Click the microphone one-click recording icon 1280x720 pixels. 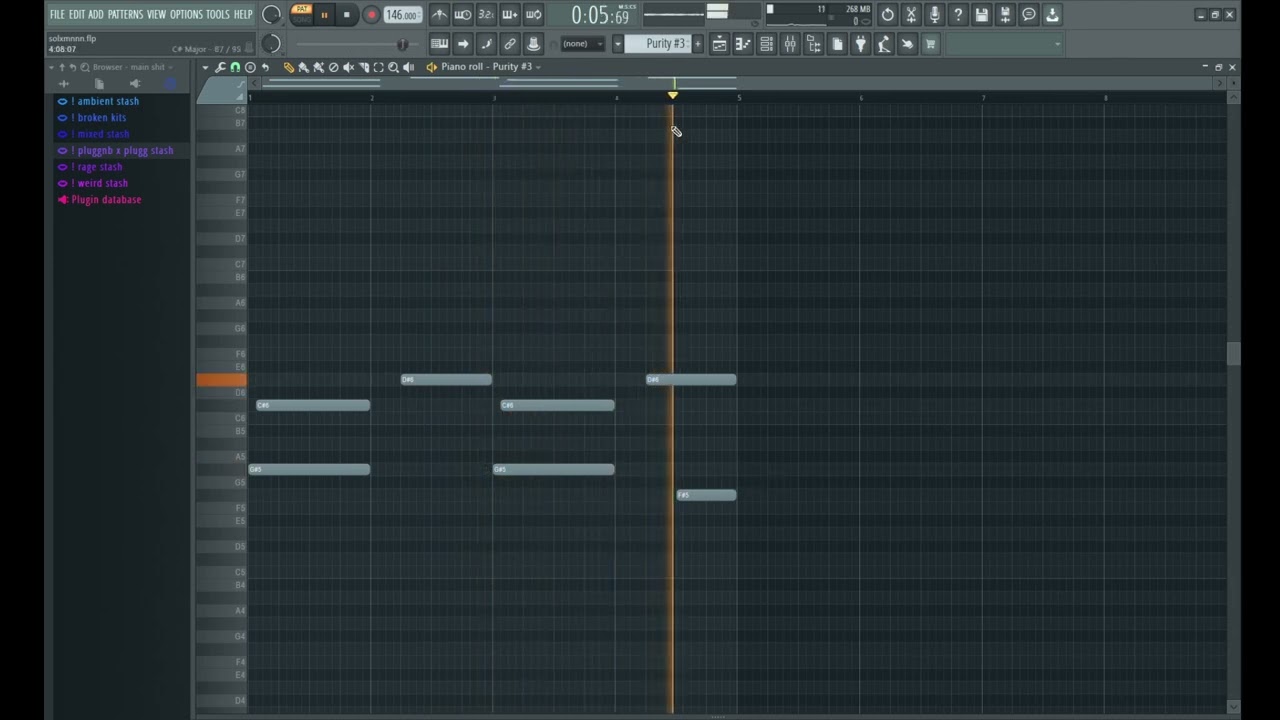point(934,15)
